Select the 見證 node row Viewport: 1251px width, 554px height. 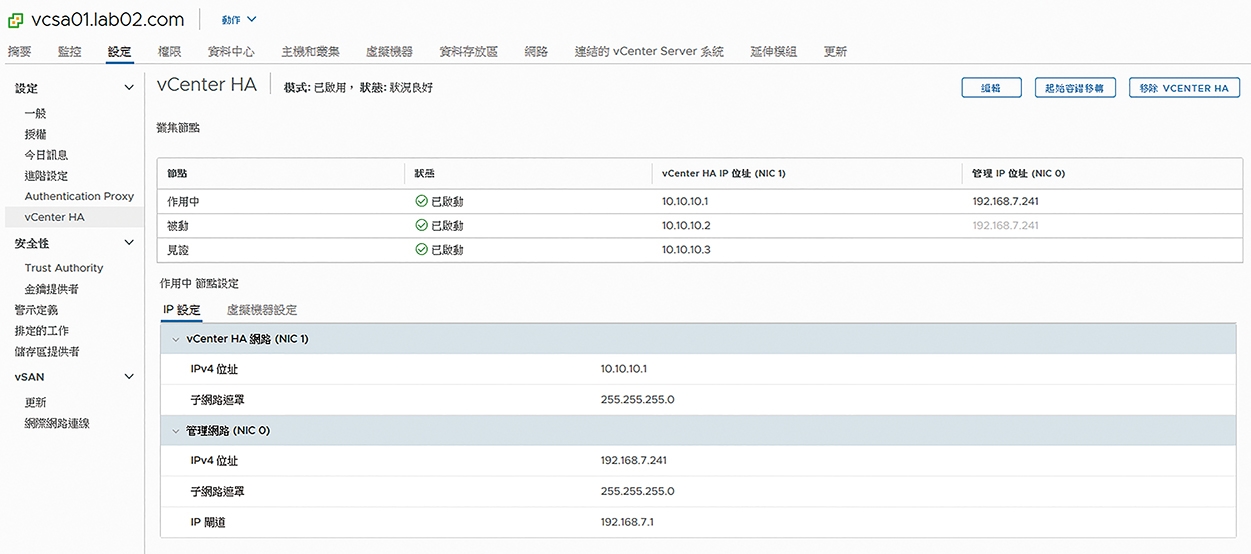pyautogui.click(x=700, y=249)
